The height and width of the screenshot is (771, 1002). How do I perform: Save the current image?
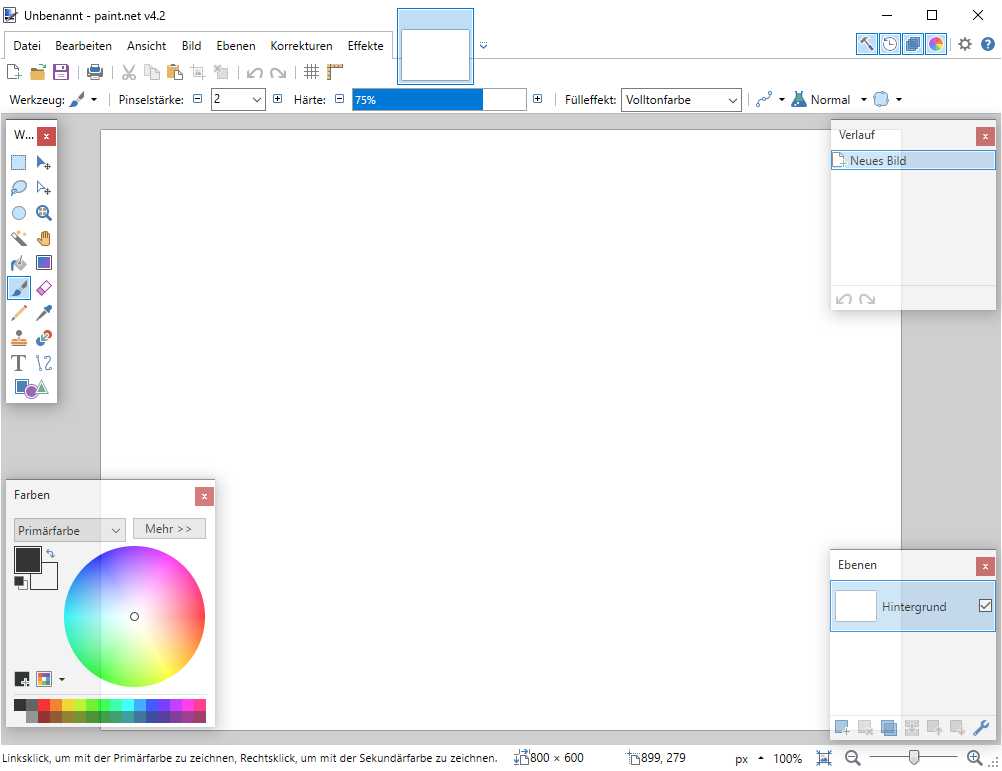[61, 72]
